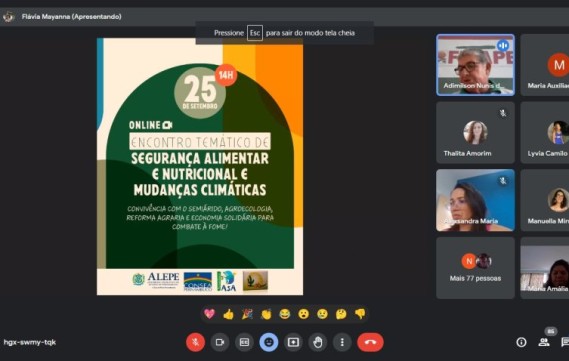Click the Flávia Mayanna (Apresentando) label
Viewport: 569px width, 361px height.
pyautogui.click(x=71, y=17)
